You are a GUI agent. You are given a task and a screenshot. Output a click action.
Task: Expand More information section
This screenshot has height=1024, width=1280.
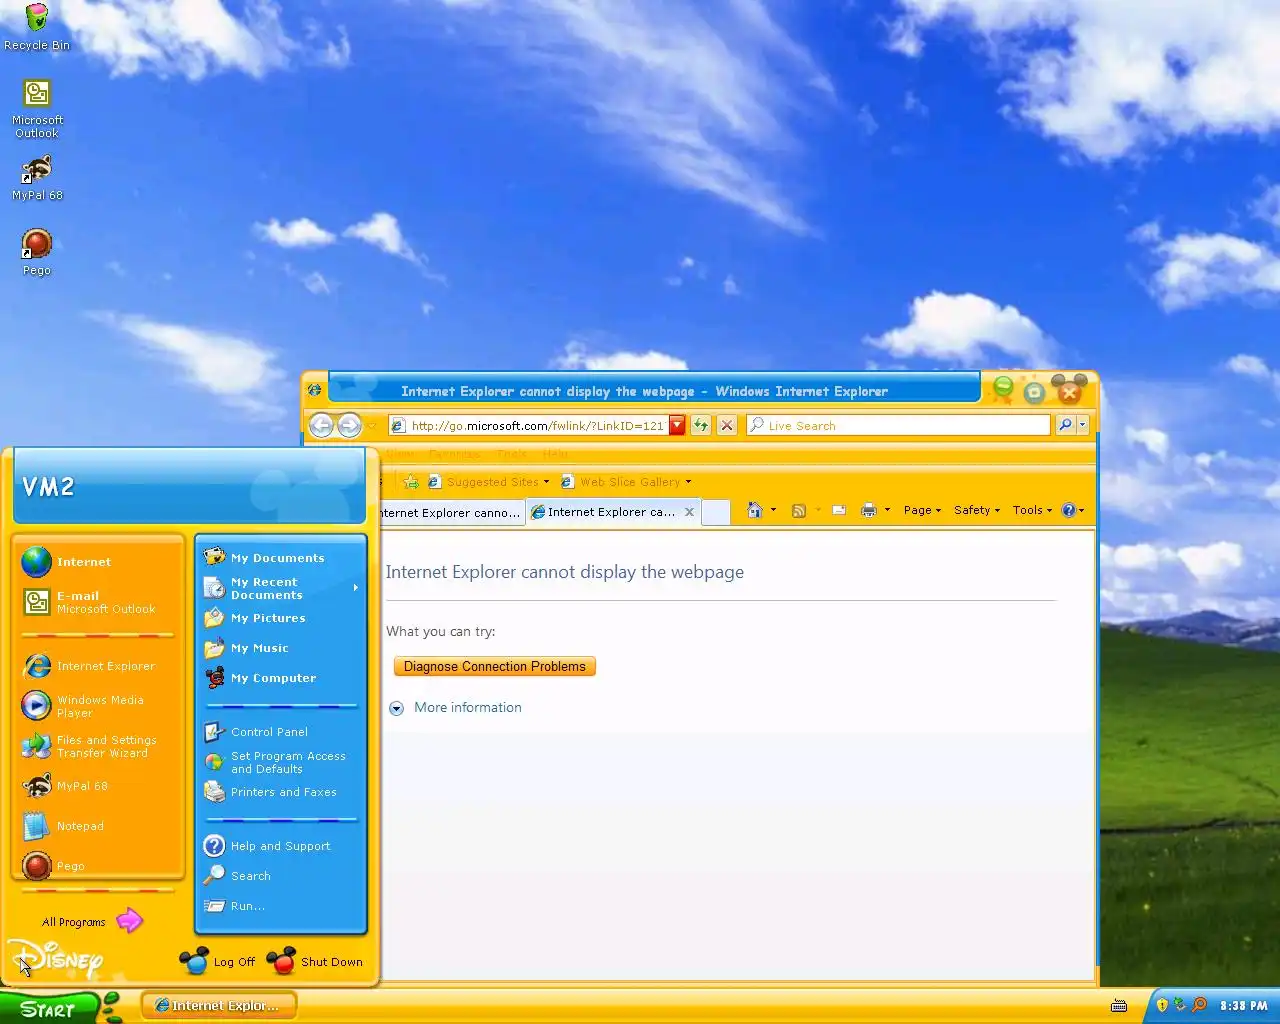coord(456,707)
